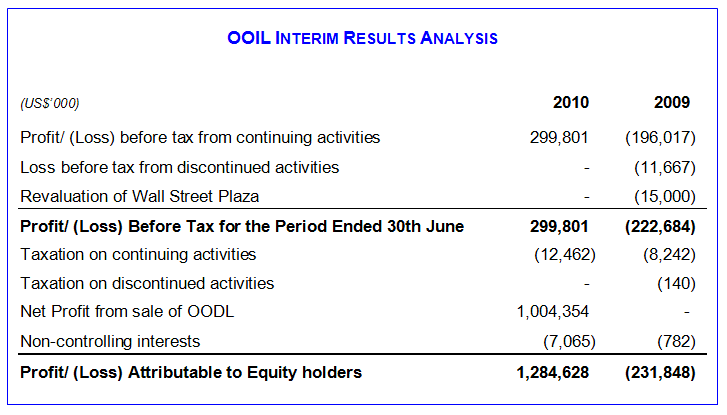The image size is (727, 415).
Task: Click the Profit/(Loss) Attributable to Equity holders label
Action: [191, 373]
